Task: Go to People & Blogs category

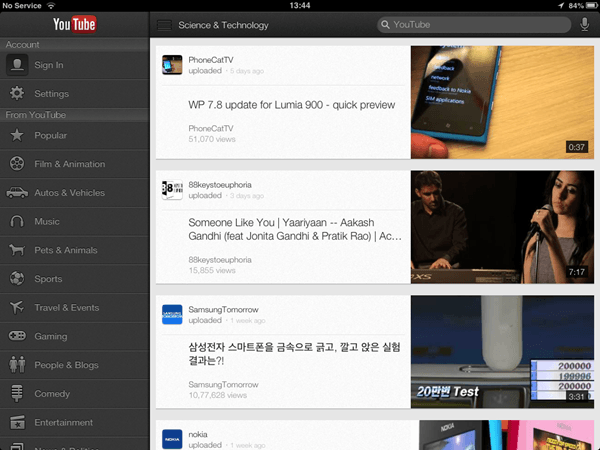Action: point(75,365)
